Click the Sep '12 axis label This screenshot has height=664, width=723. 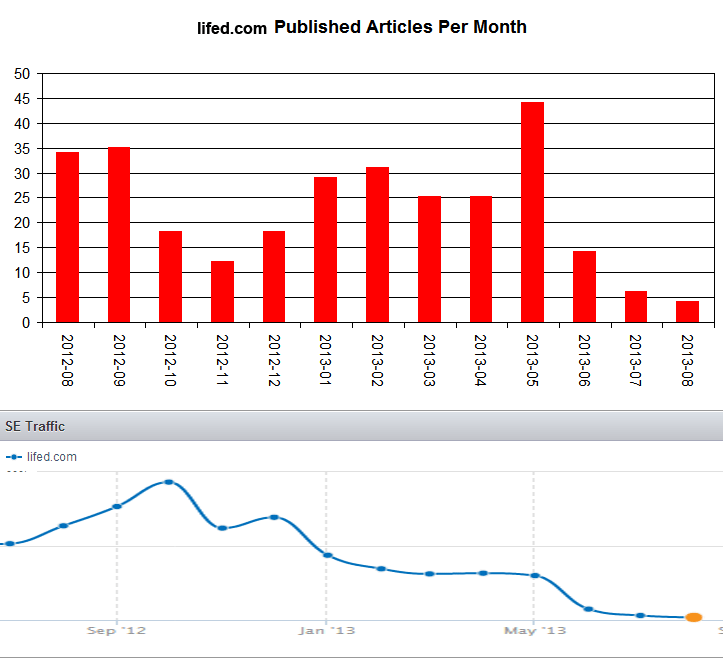point(116,631)
